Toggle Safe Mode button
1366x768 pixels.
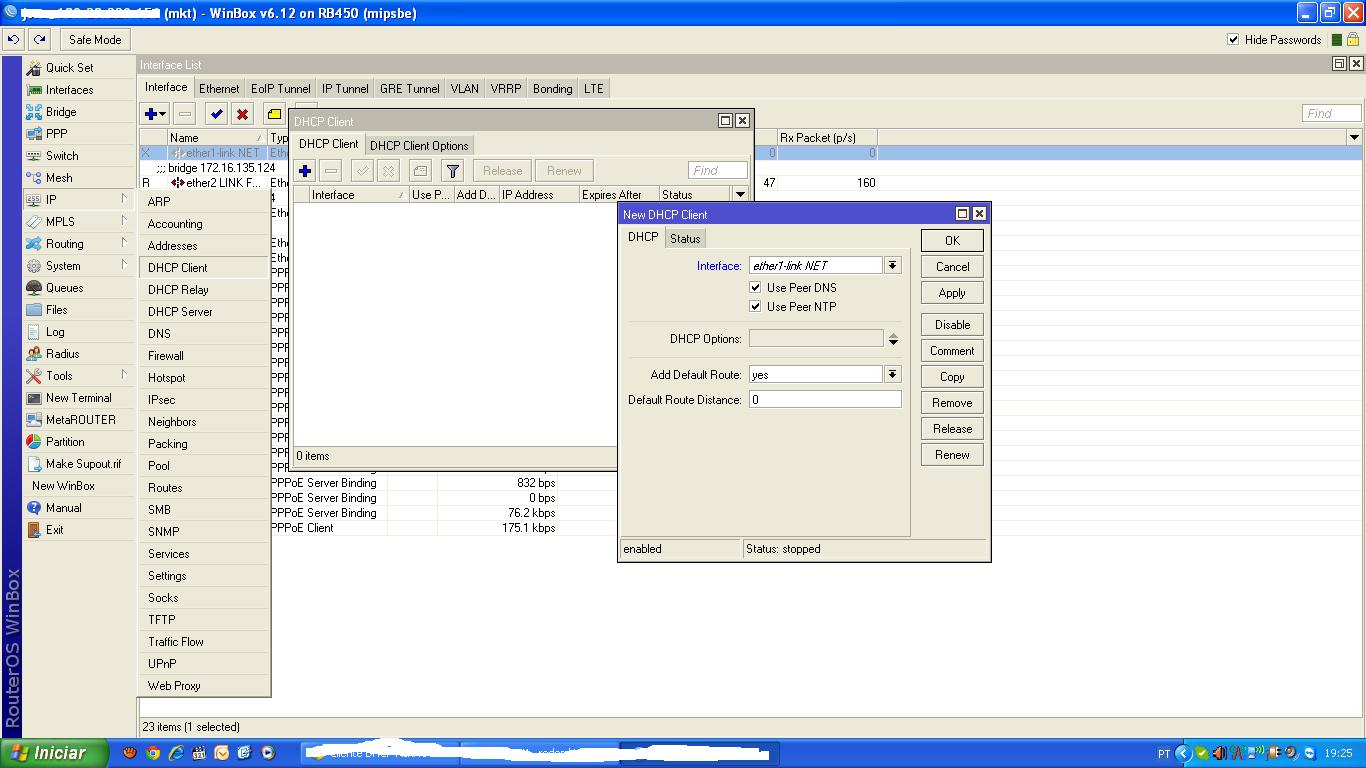pos(95,40)
